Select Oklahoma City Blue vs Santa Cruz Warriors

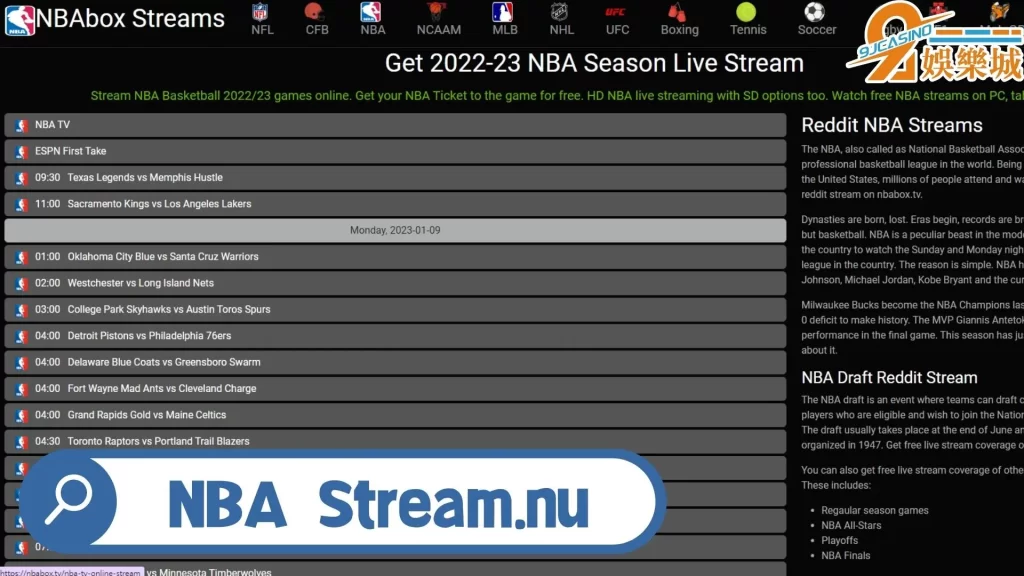[x=395, y=257]
